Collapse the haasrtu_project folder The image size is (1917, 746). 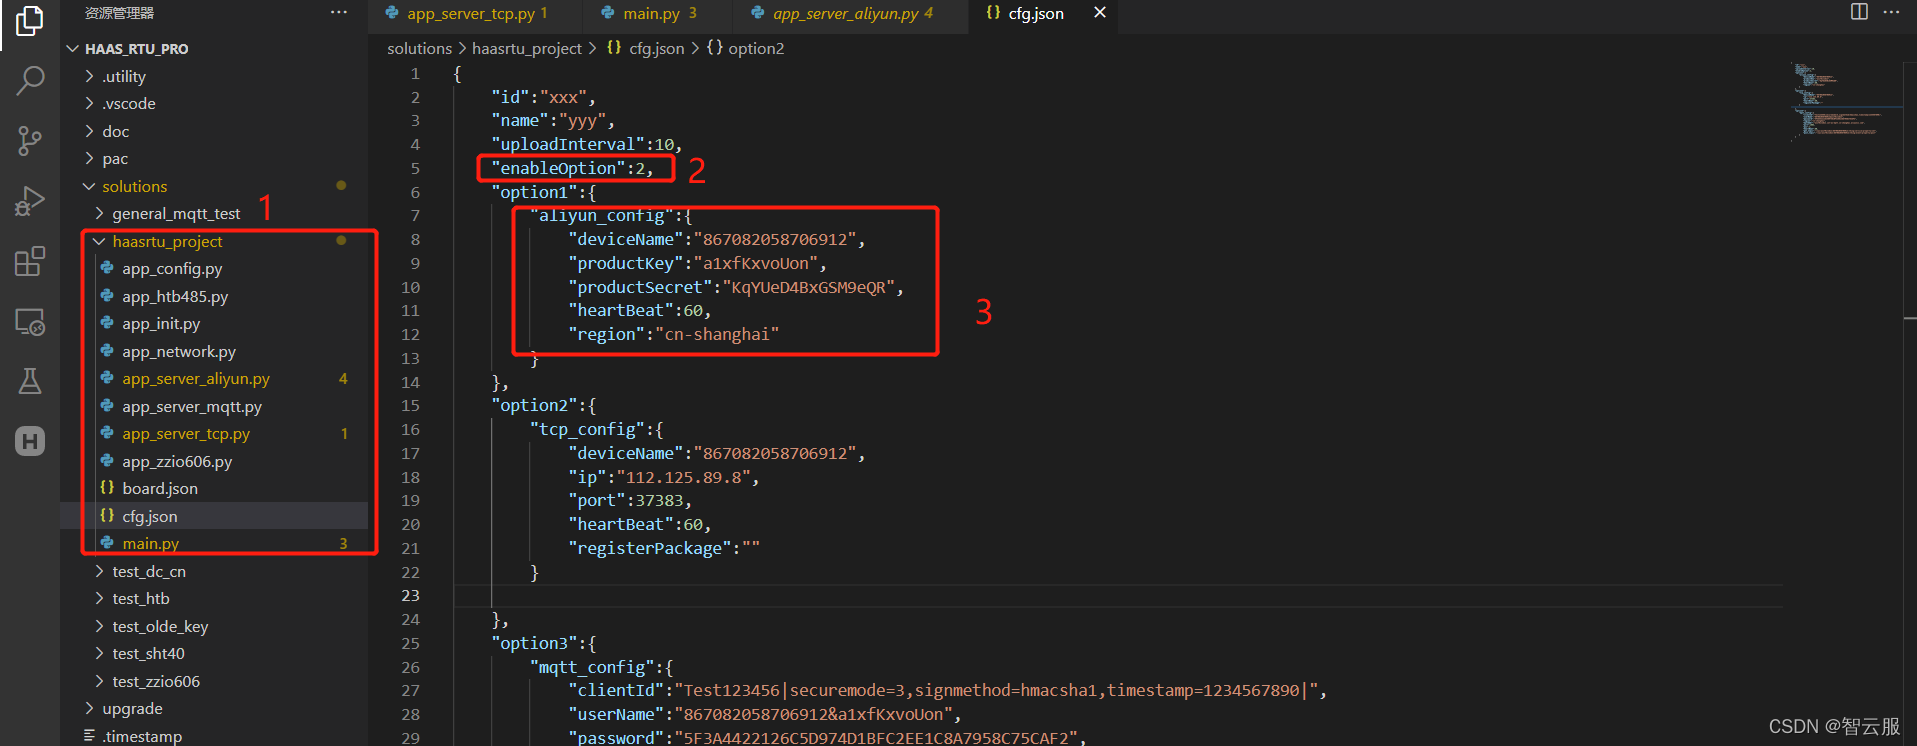pos(167,241)
